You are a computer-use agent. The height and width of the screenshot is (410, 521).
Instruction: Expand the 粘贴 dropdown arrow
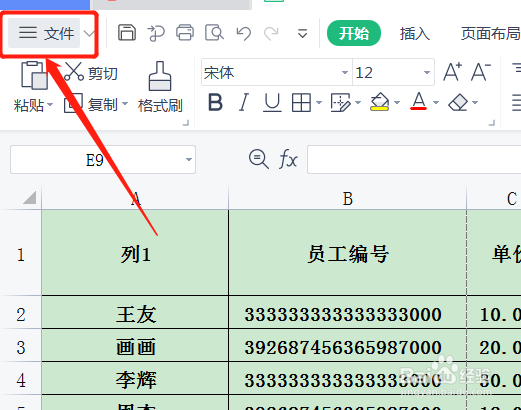[50, 105]
